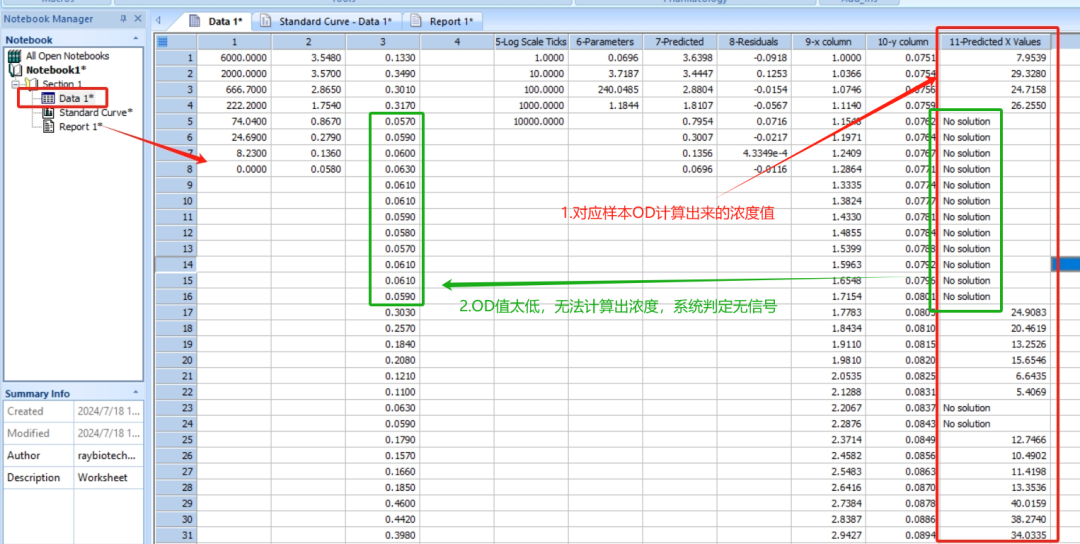The image size is (1080, 544).
Task: Select the 8-Residuals column header
Action: click(754, 42)
